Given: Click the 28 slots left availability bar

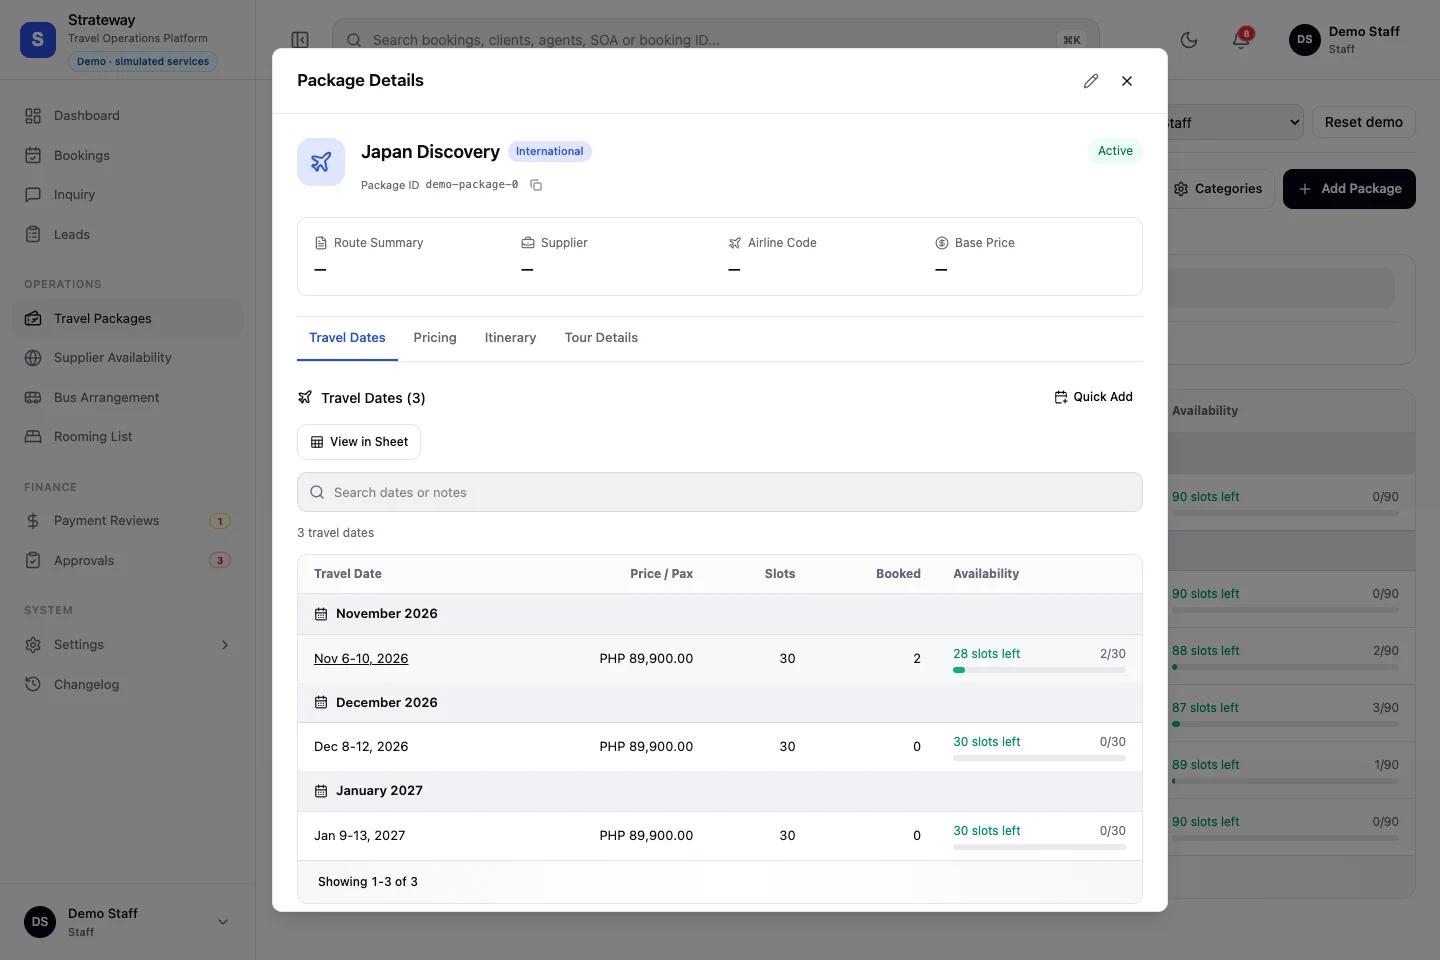Looking at the screenshot, I should pos(1039,670).
